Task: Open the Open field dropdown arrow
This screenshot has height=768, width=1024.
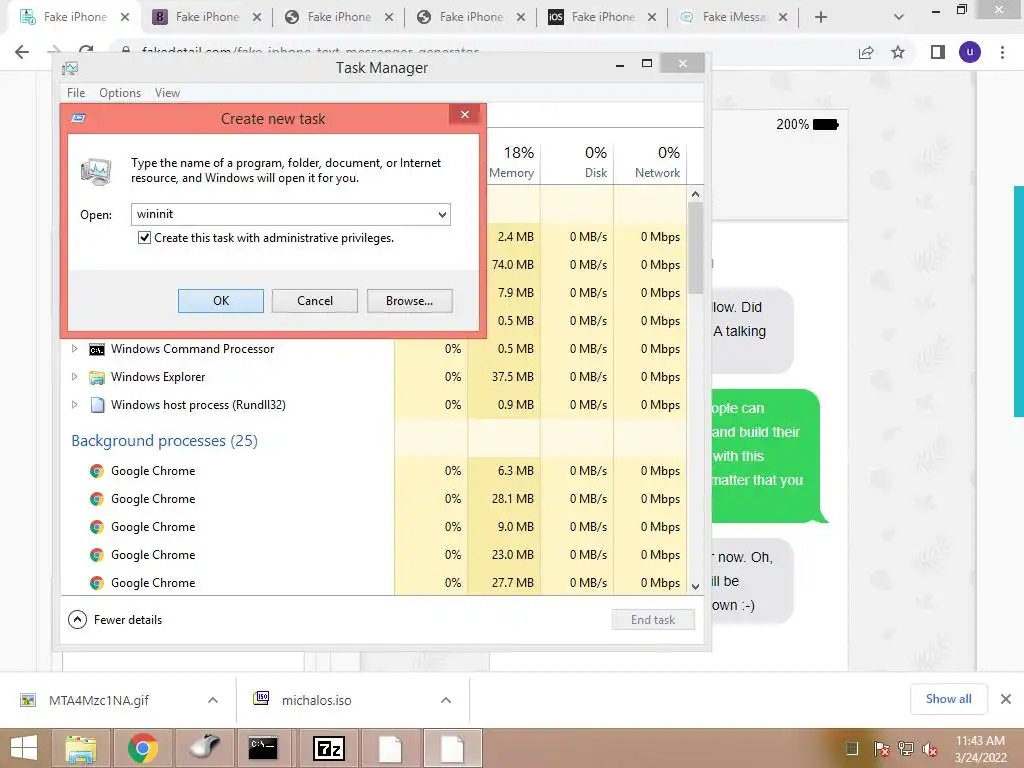Action: click(442, 214)
